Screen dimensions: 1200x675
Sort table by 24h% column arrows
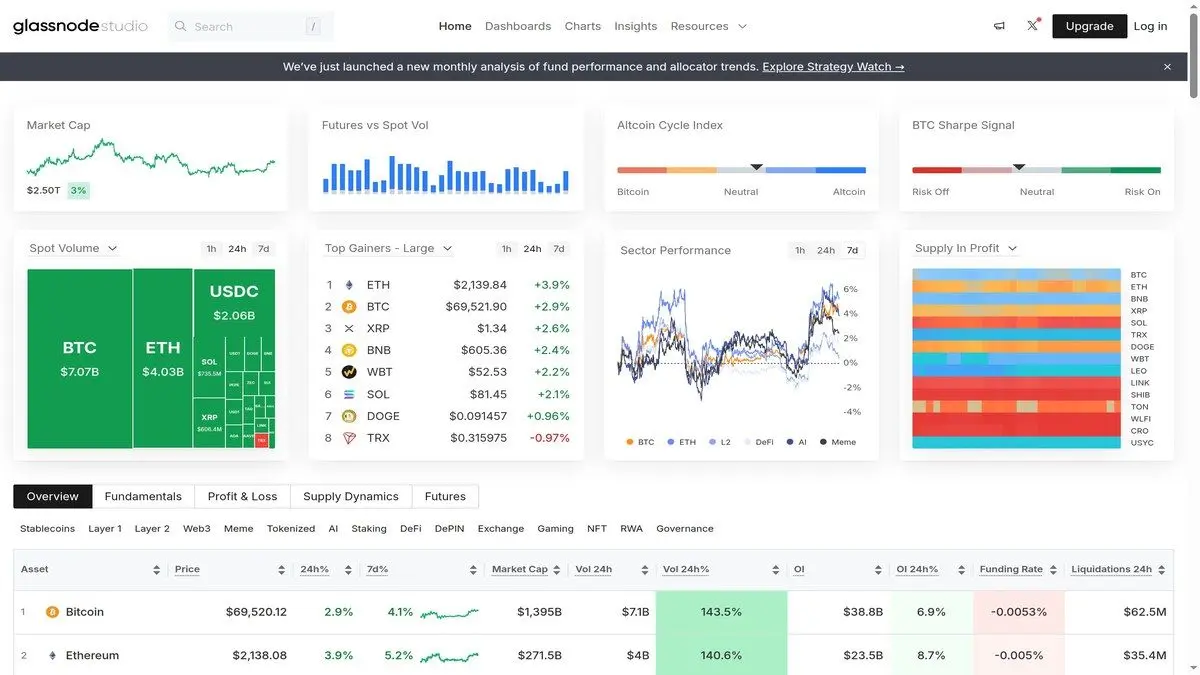348,570
